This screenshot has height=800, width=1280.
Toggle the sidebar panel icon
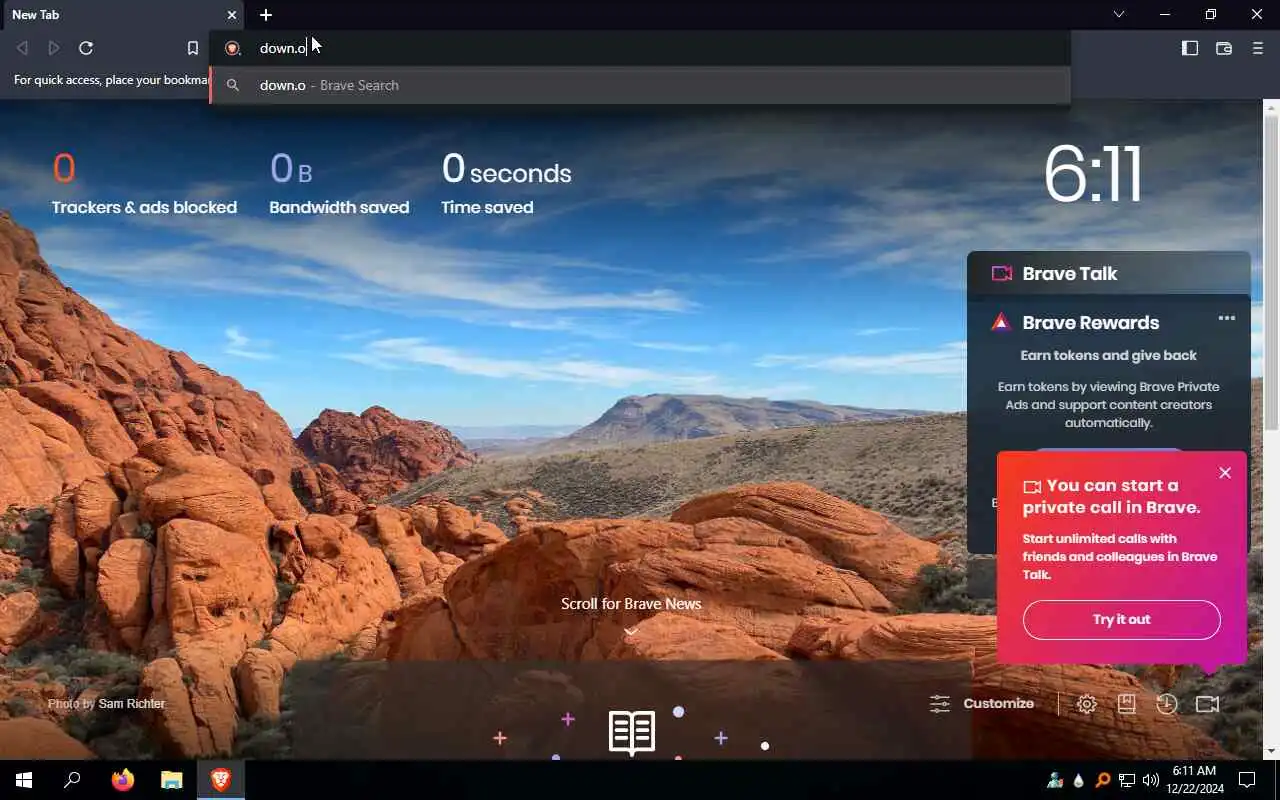(1190, 48)
